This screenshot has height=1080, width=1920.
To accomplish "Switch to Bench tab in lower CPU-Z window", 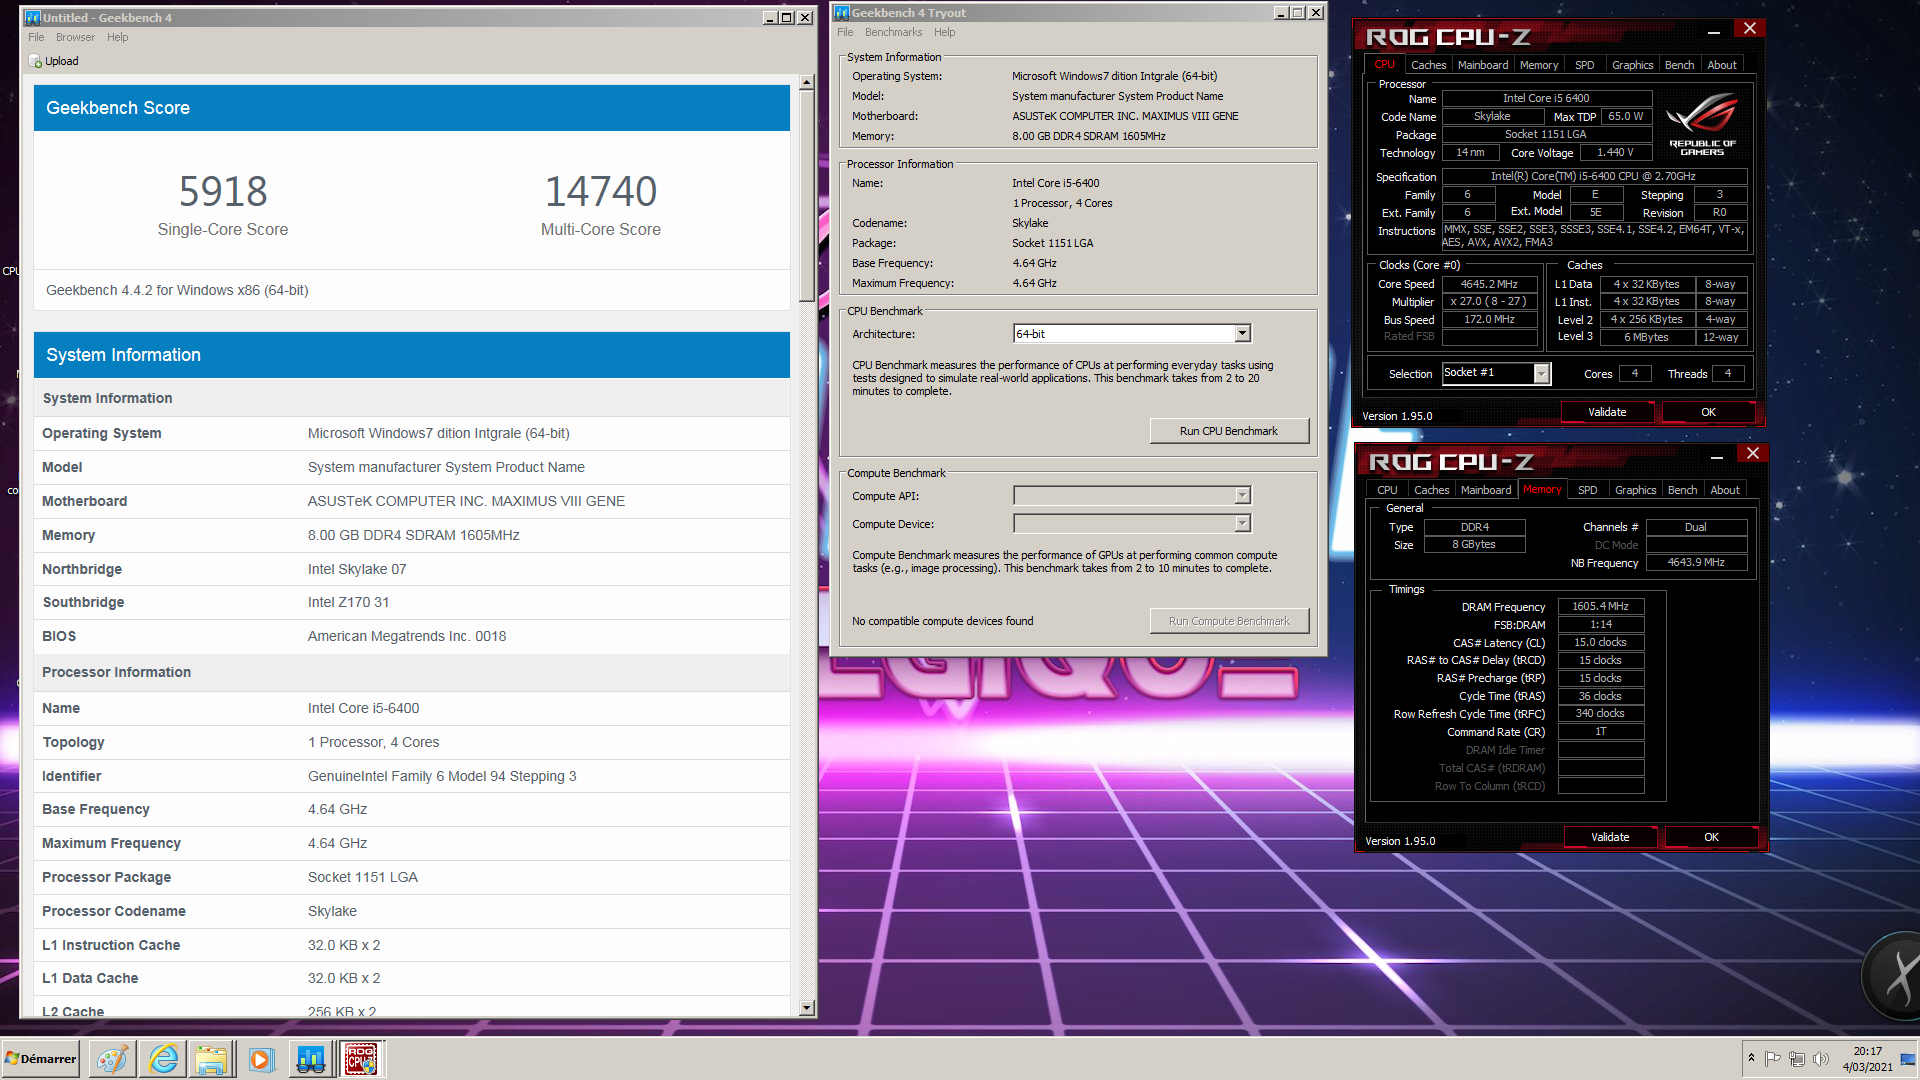I will [x=1683, y=490].
